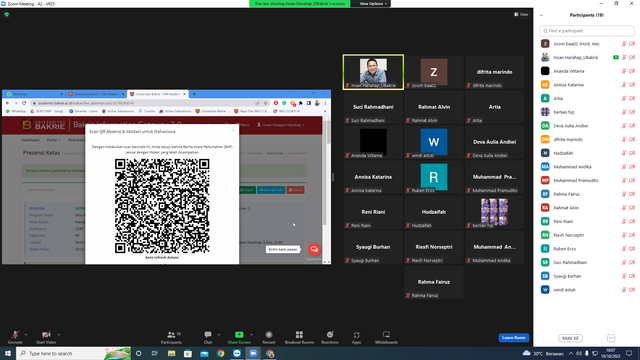Open Microsoft Store from taskbar
Viewport: 640px width, 360px height.
pos(188,353)
